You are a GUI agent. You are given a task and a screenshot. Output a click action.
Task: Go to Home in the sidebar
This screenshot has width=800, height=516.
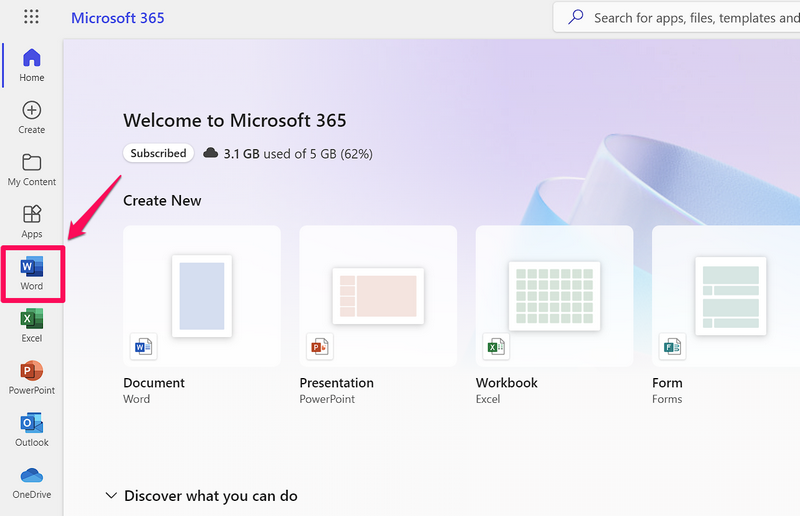[32, 65]
